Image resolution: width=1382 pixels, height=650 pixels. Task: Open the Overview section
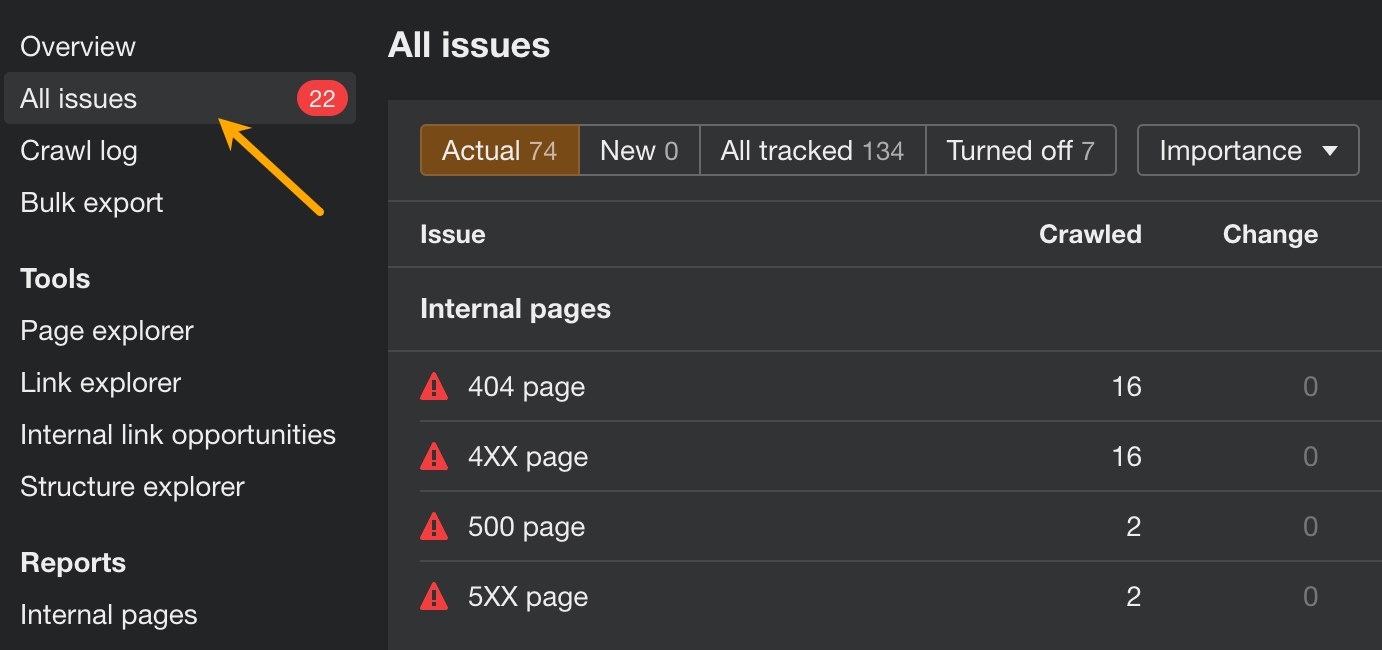click(x=77, y=45)
